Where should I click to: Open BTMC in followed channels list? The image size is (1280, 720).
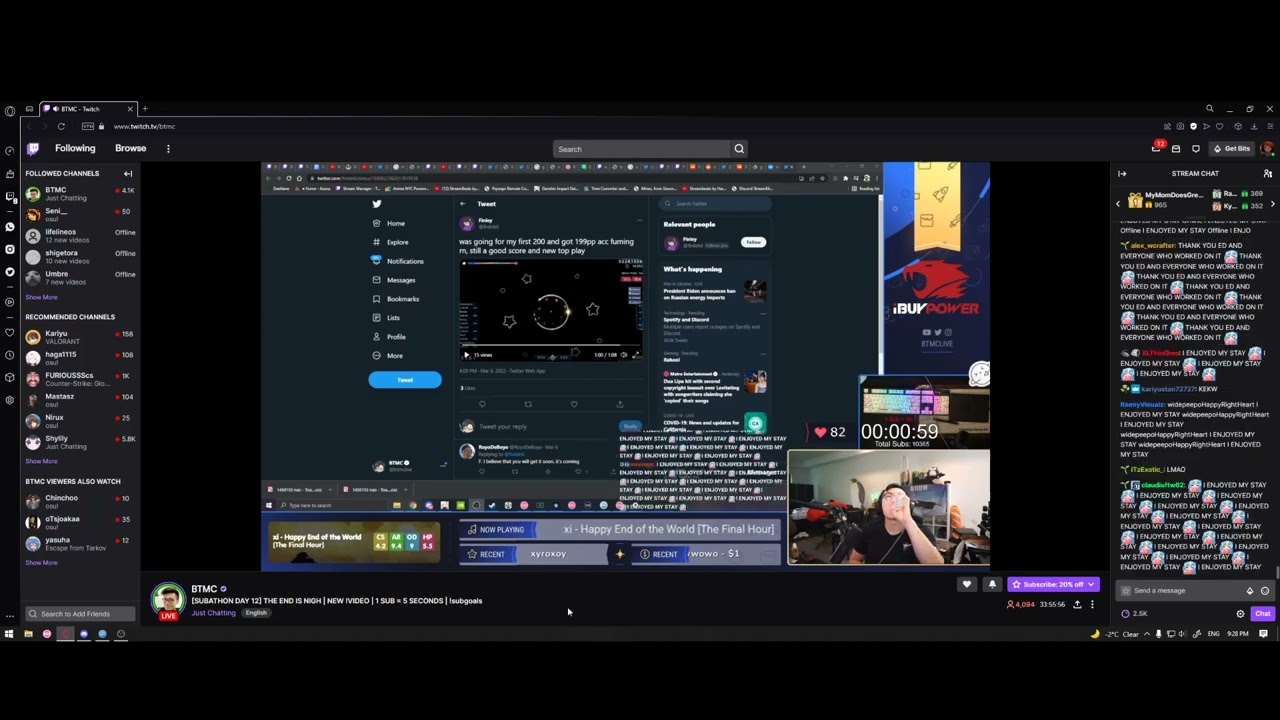click(80, 193)
